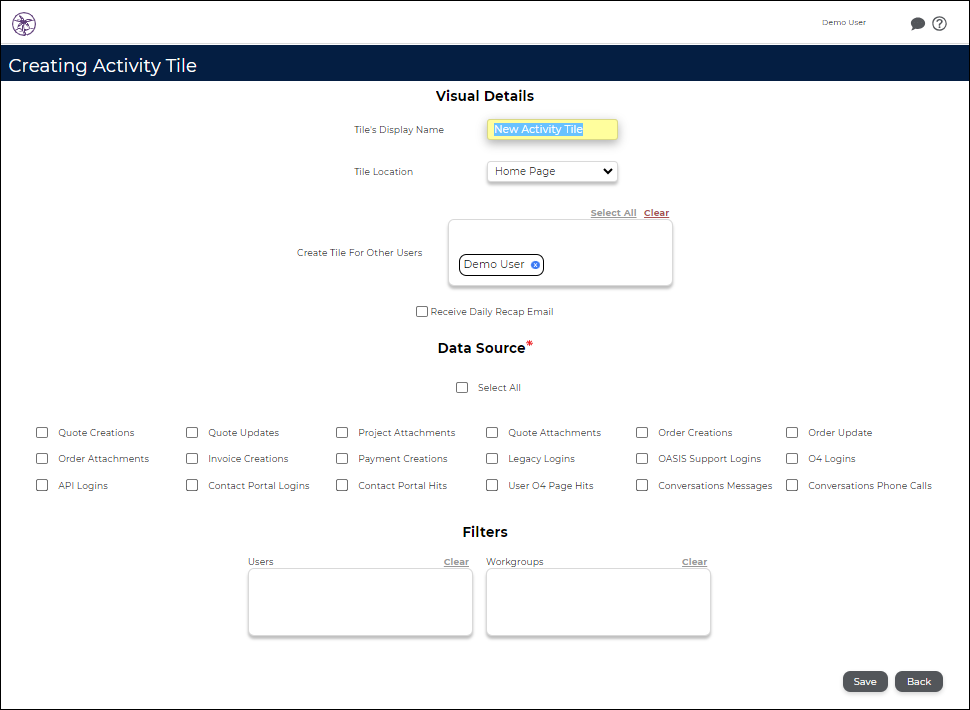Click the Save button
The width and height of the screenshot is (970, 710).
point(864,681)
